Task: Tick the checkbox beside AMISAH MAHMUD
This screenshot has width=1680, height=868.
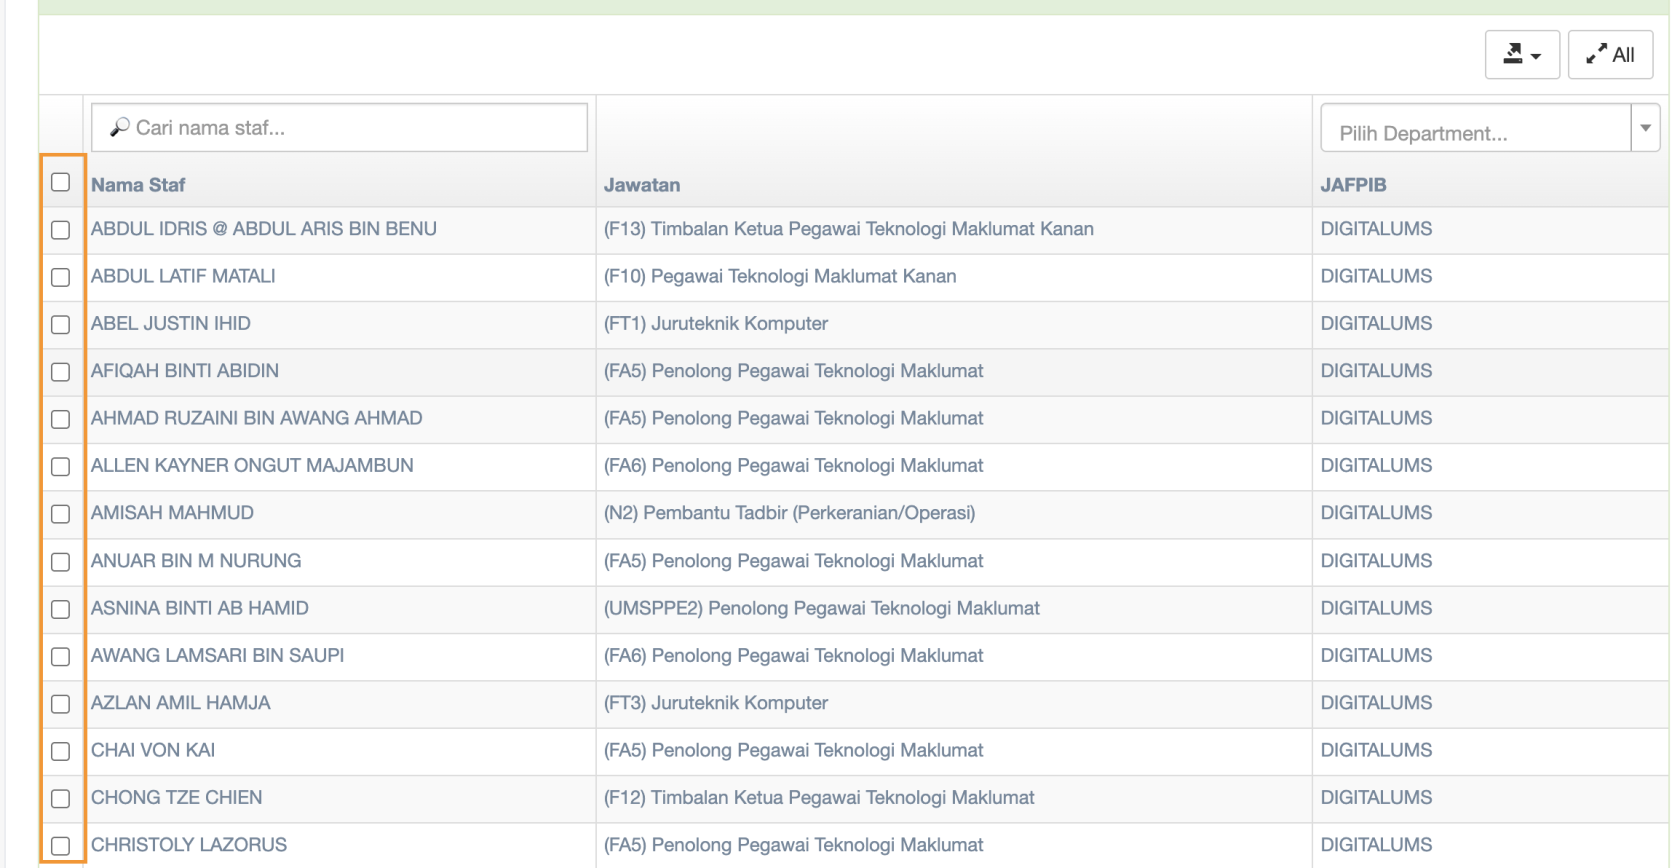Action: [x=61, y=514]
